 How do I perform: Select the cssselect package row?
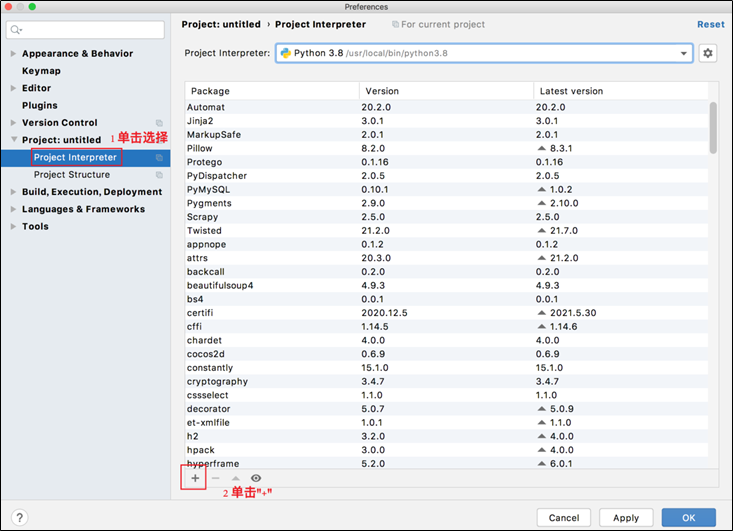point(446,395)
